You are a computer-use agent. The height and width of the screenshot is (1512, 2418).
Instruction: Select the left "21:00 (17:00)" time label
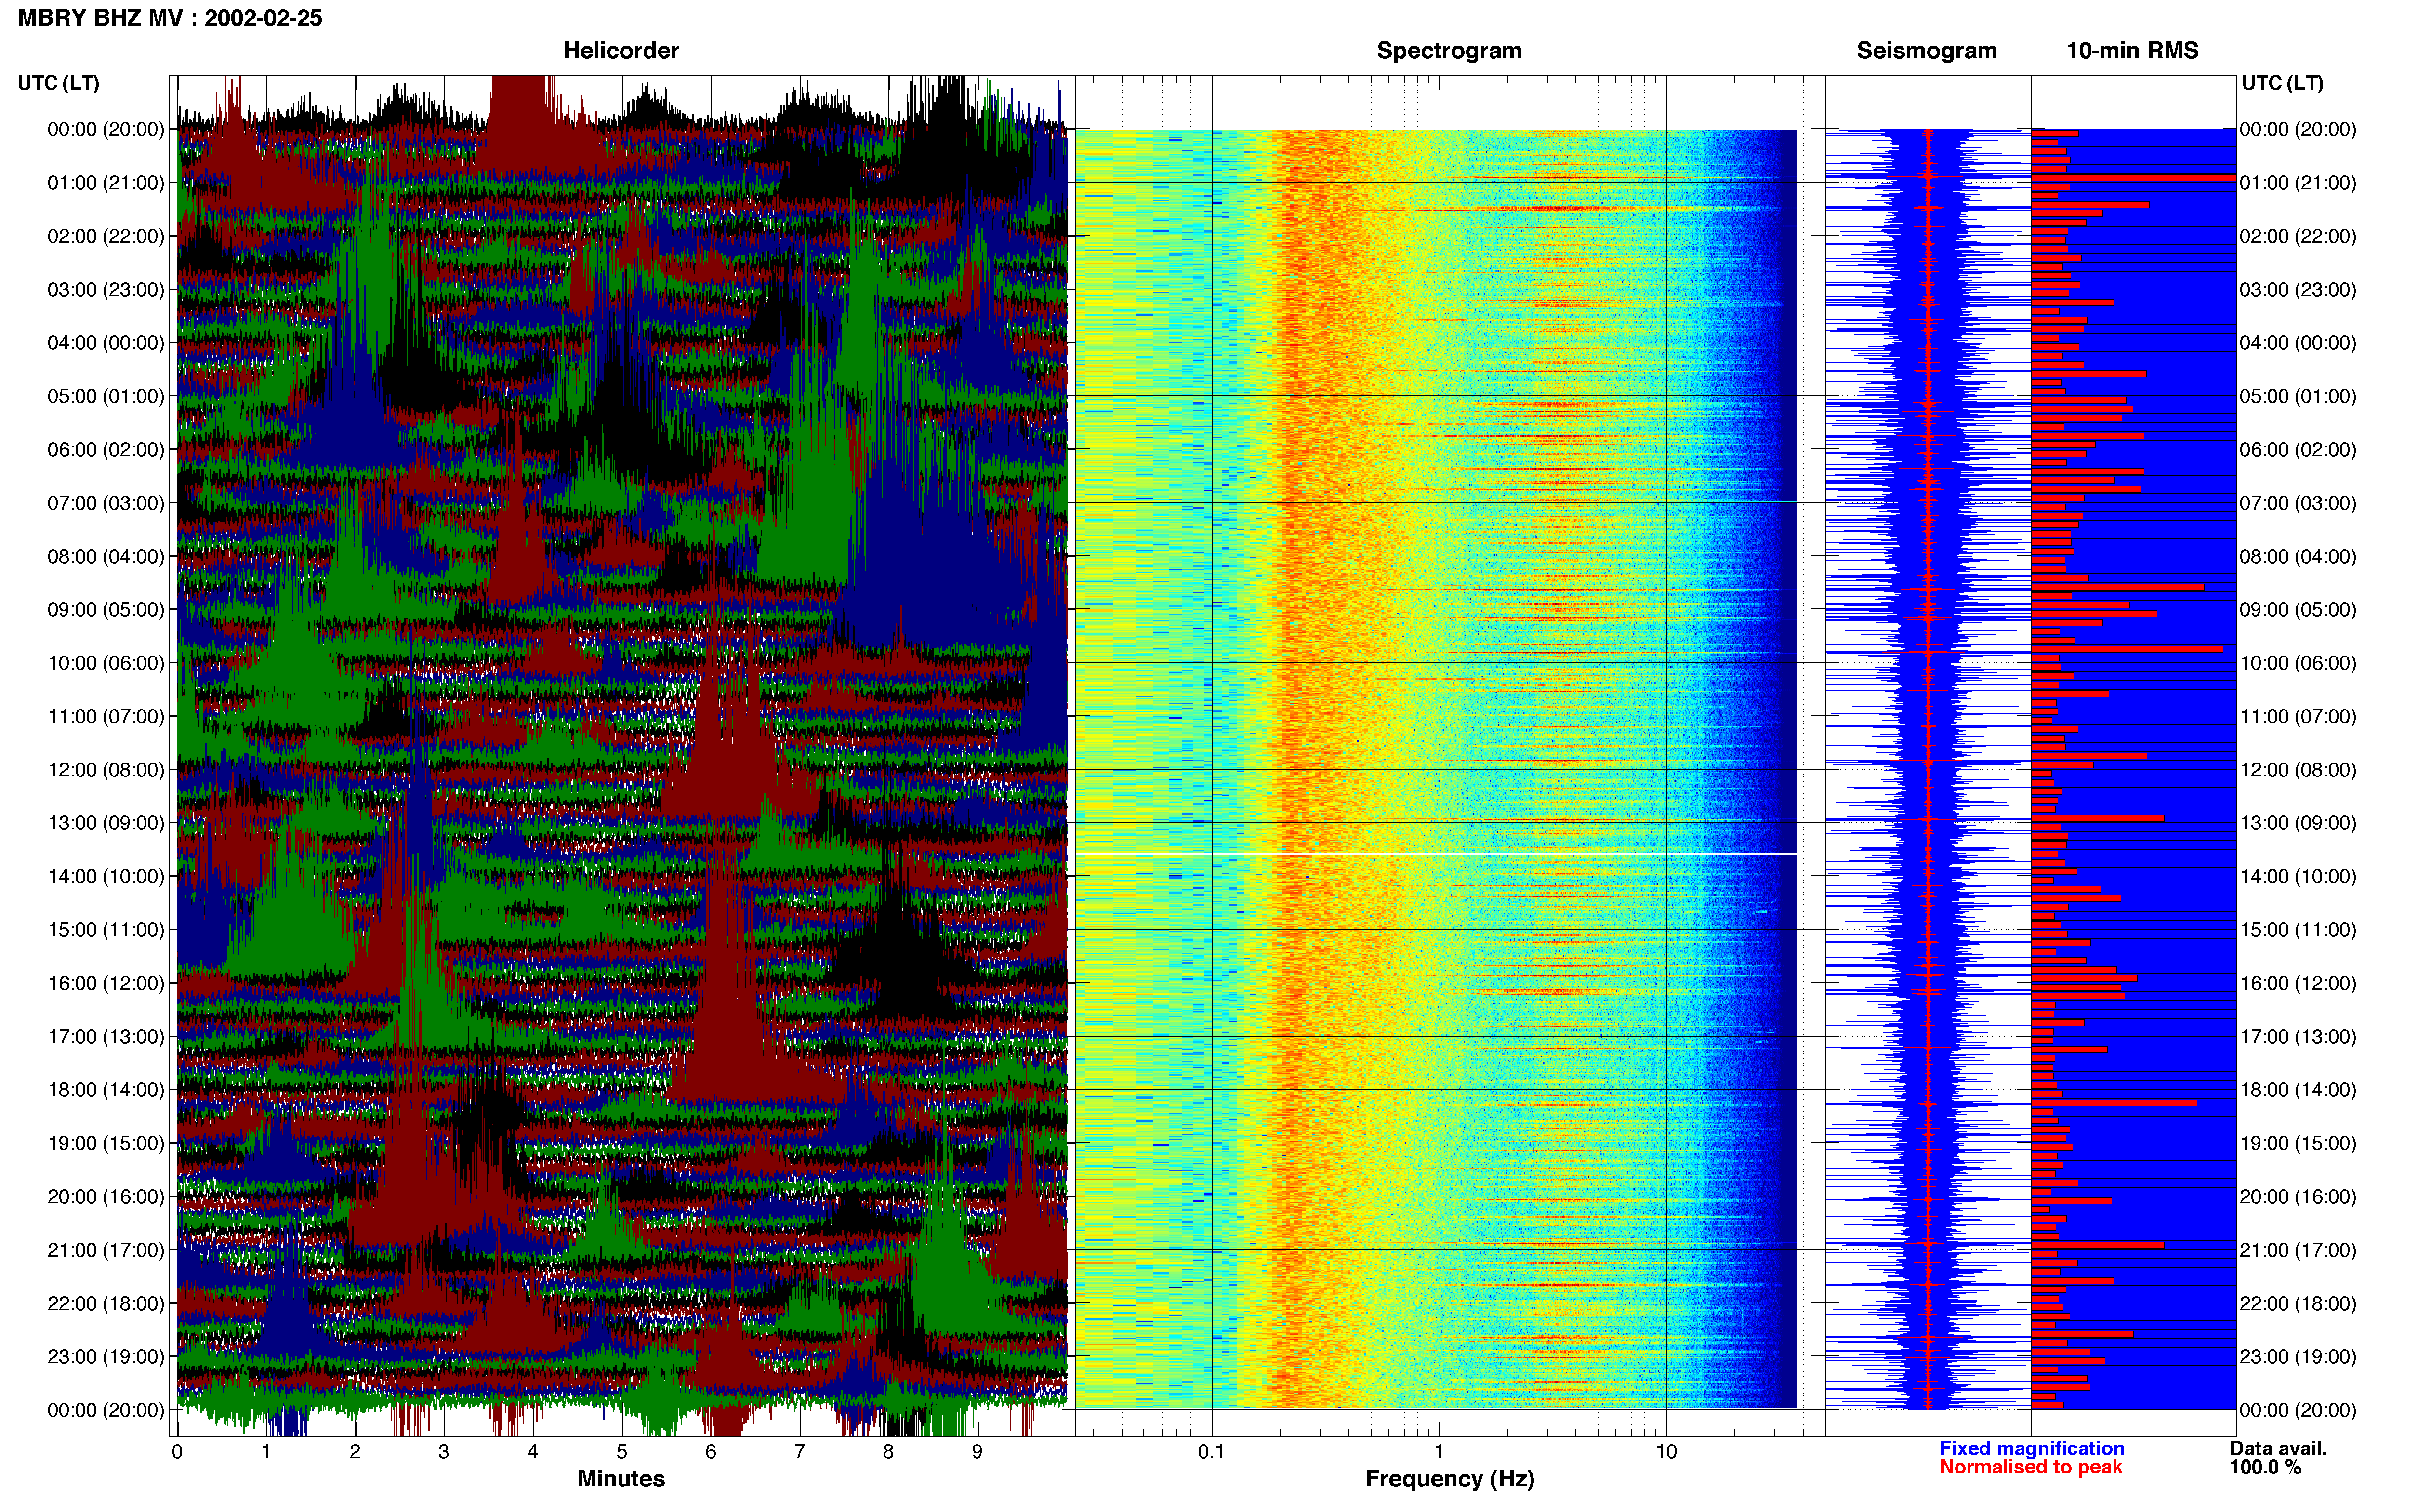point(106,1250)
